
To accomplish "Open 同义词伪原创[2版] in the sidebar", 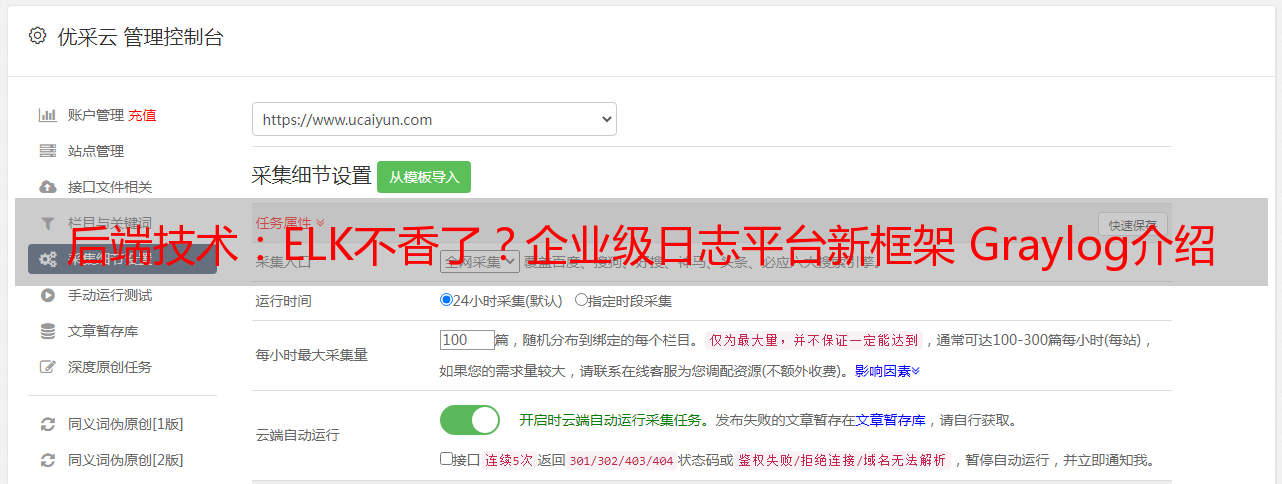I will tap(125, 460).
